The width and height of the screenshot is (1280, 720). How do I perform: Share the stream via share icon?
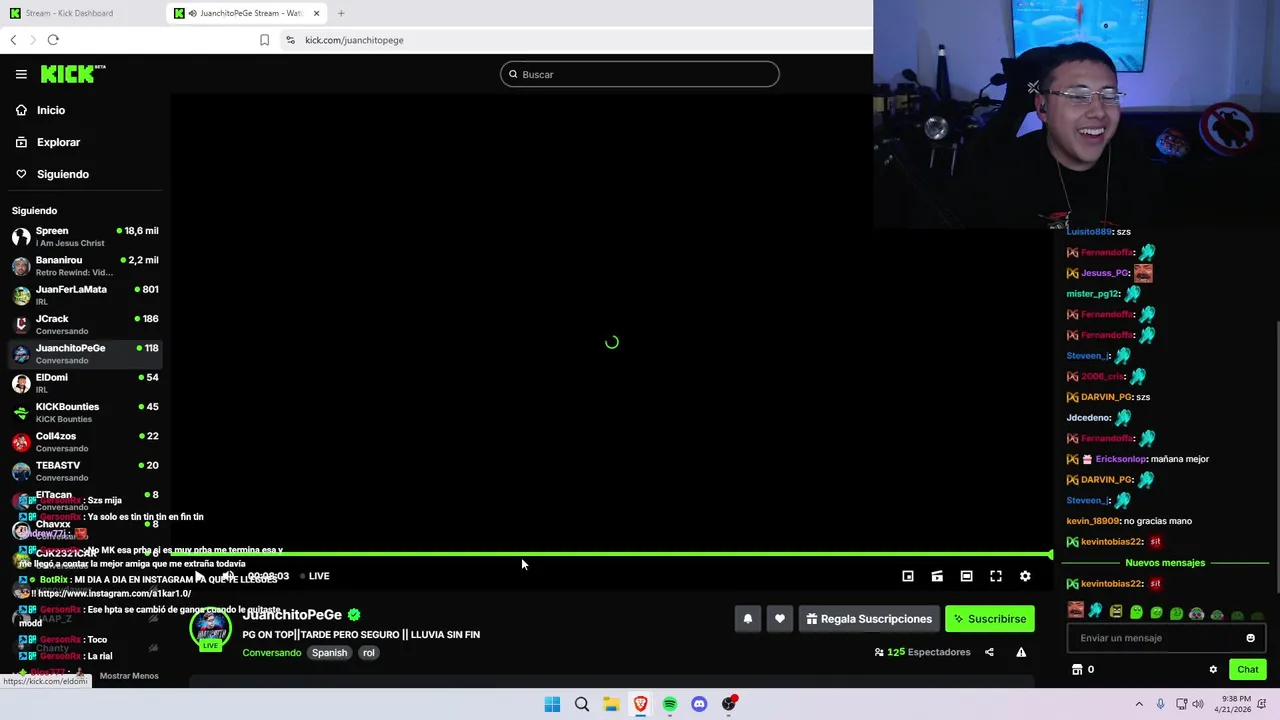989,652
